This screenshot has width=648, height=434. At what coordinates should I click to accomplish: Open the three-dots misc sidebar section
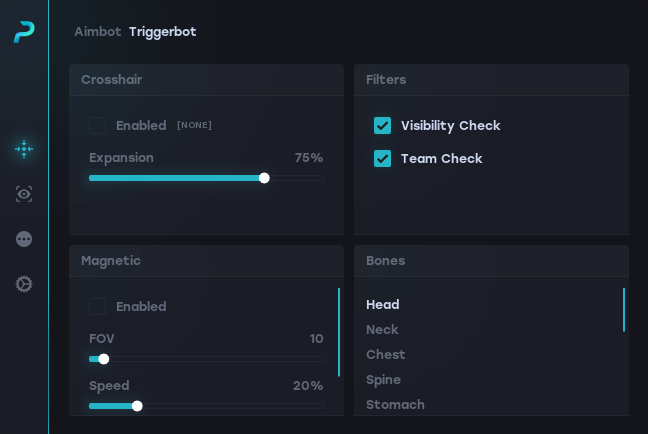(x=24, y=239)
